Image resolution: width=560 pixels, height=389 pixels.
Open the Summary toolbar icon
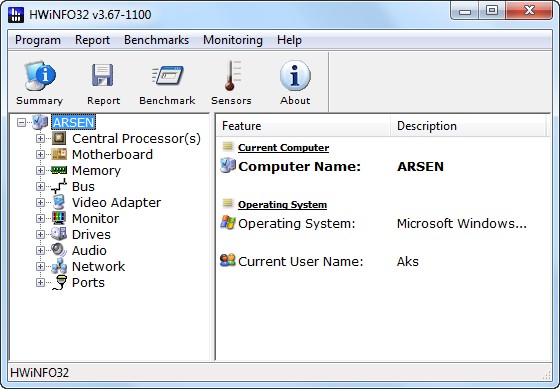[x=40, y=76]
